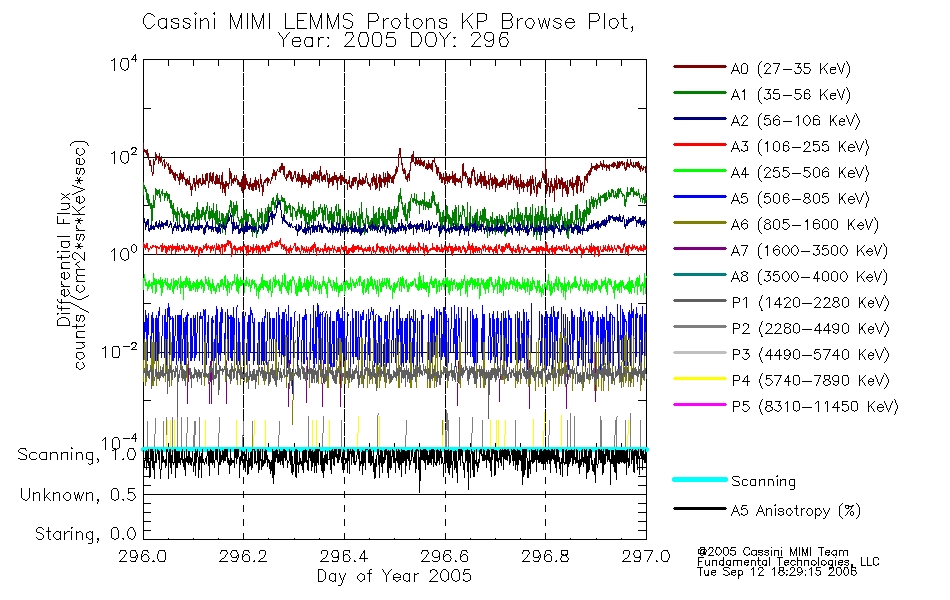The image size is (950, 600).
Task: Click the A6 (805-1600 KeV) legend label
Action: tap(804, 225)
